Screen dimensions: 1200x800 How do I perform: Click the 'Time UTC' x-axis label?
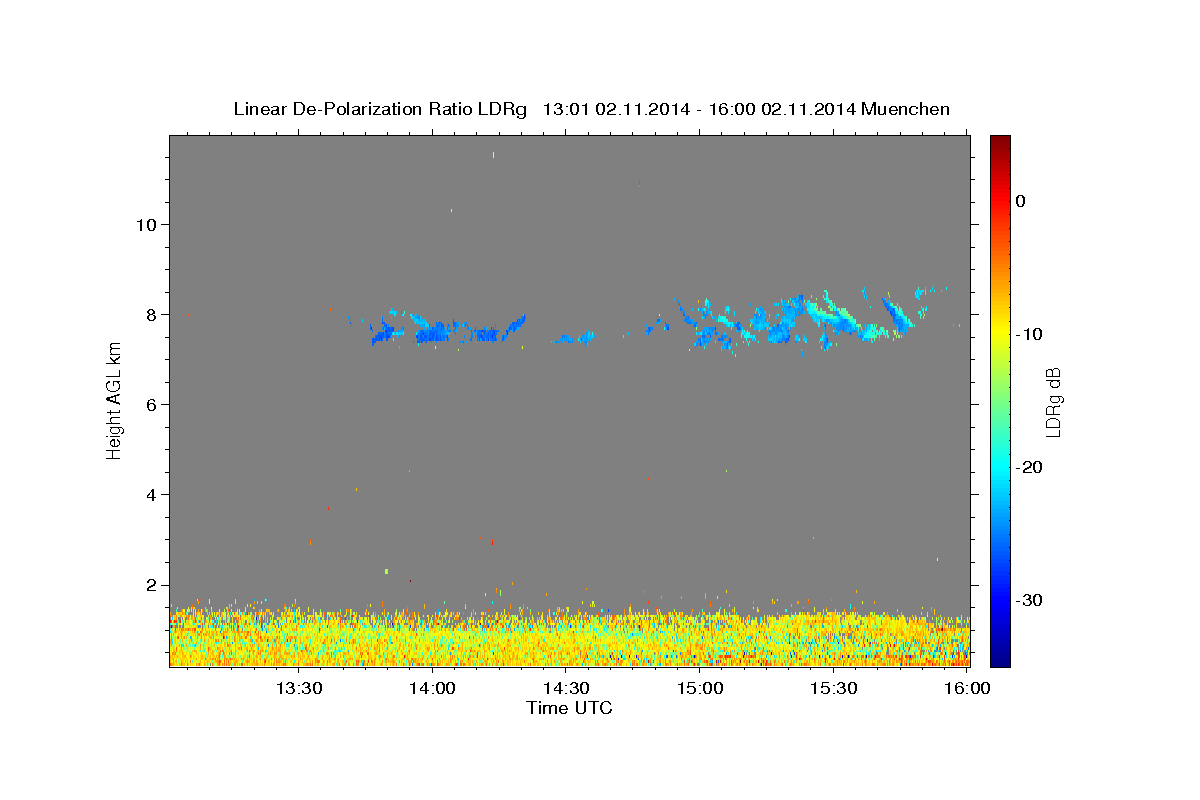pos(569,708)
